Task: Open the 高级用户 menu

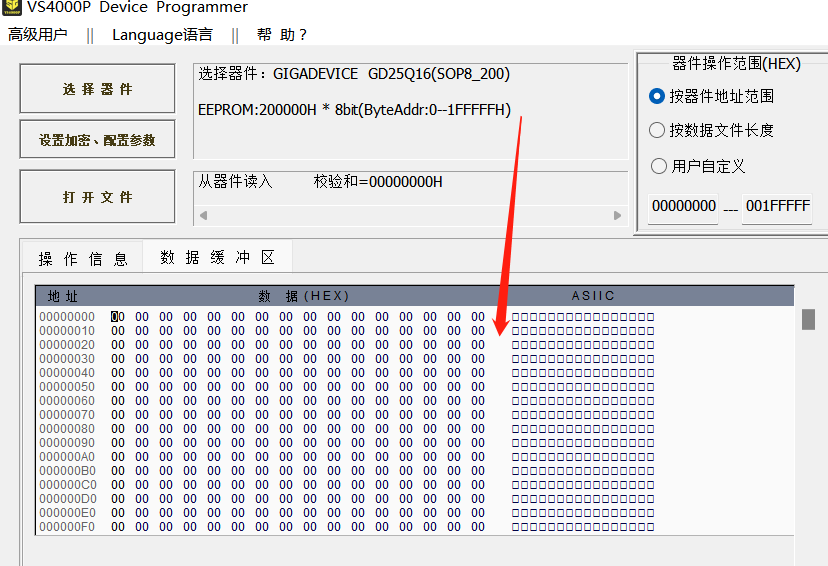Action: click(37, 35)
